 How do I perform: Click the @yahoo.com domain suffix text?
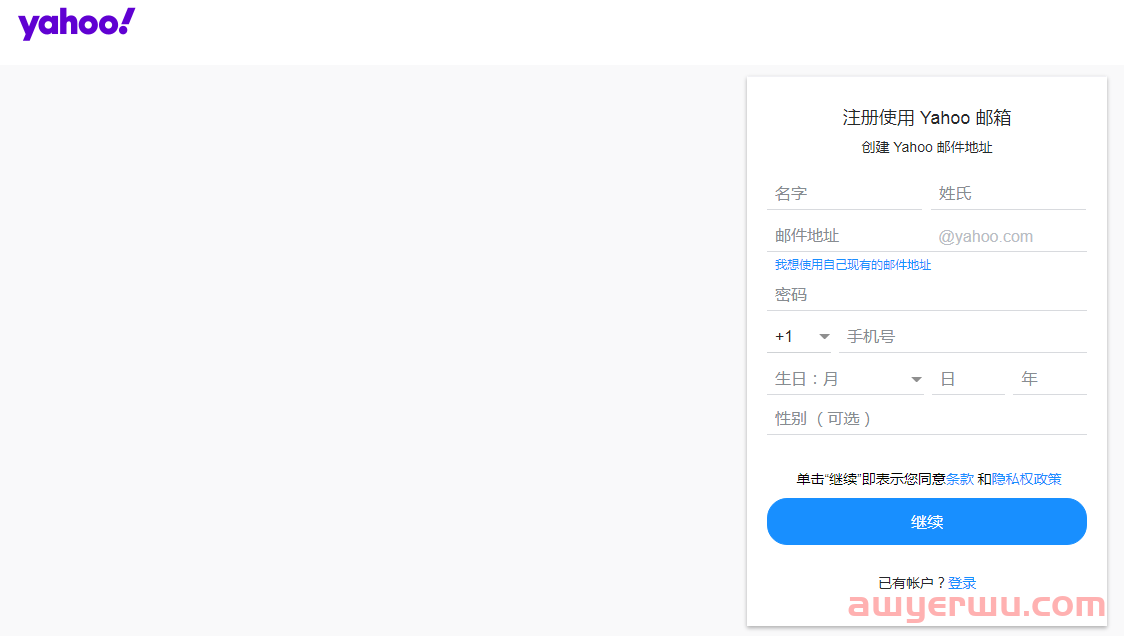(x=985, y=237)
